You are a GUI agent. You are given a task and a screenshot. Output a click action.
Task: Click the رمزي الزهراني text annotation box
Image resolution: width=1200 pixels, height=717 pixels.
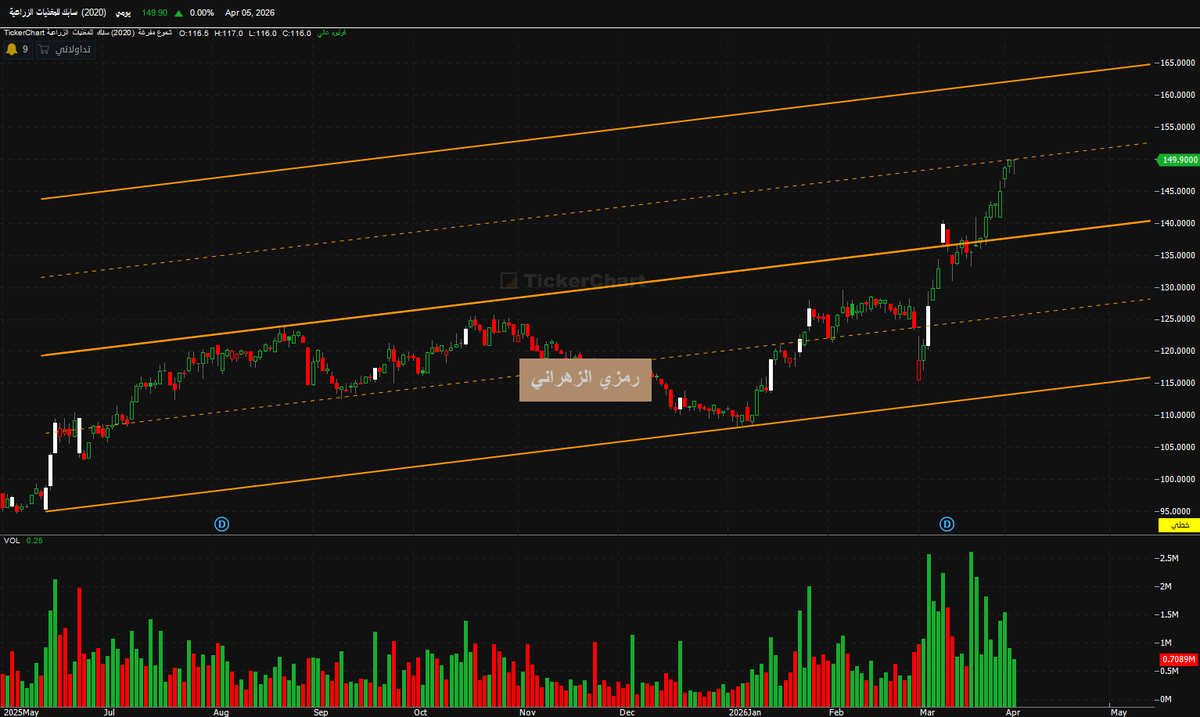click(x=585, y=380)
